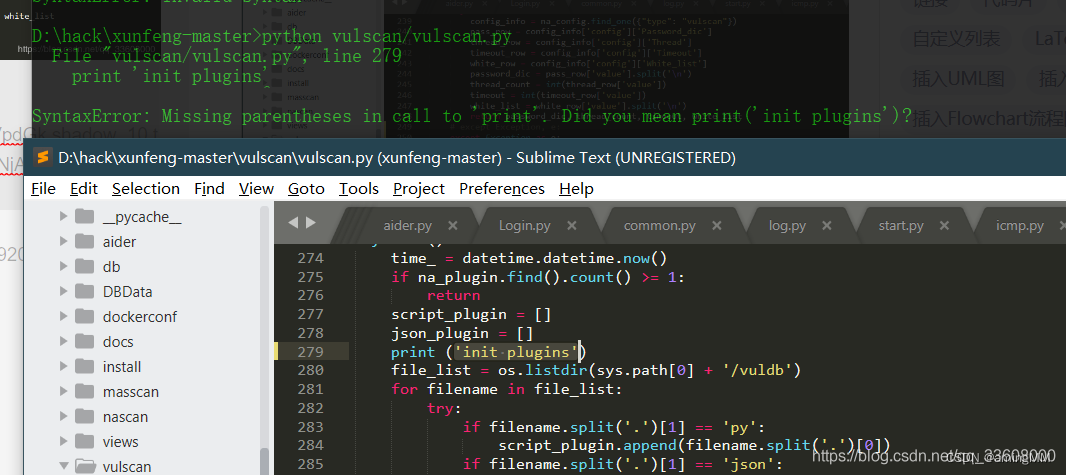Image resolution: width=1066 pixels, height=475 pixels.
Task: Select the aider folder icon
Action: click(84, 241)
